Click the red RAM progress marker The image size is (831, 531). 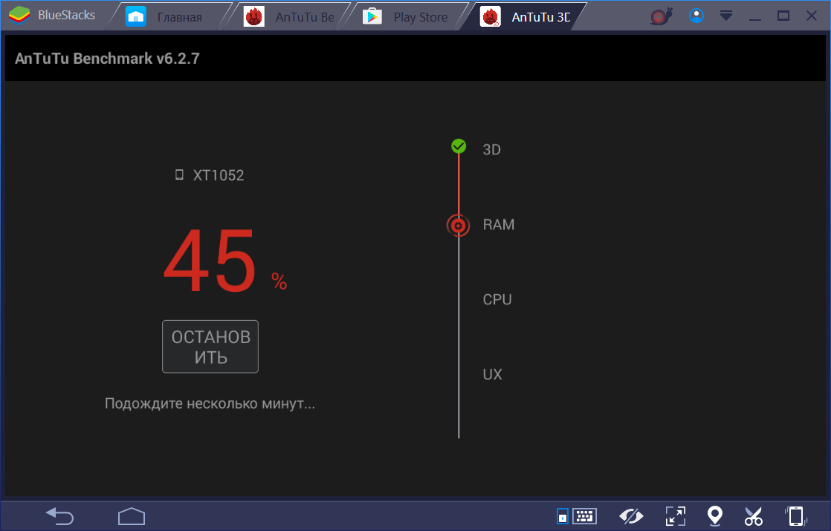coord(458,225)
